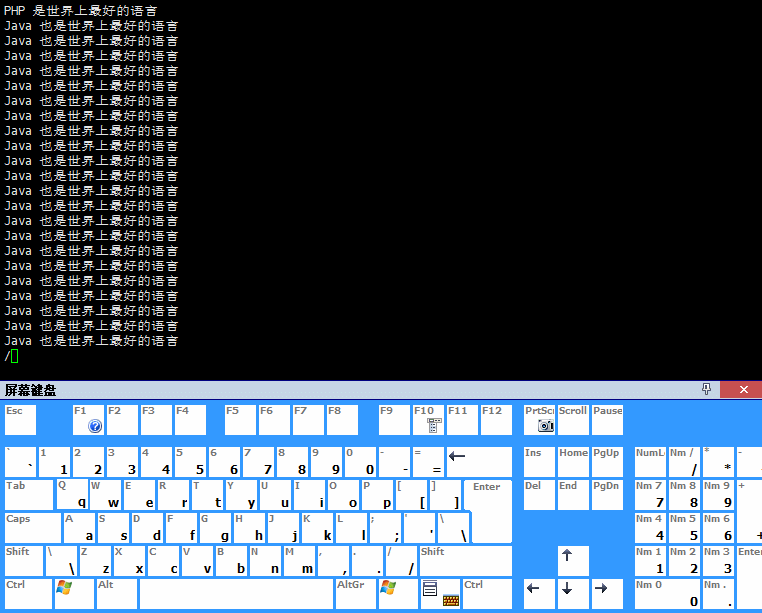762x613 pixels.
Task: Click the Z letter key
Action: point(95,560)
